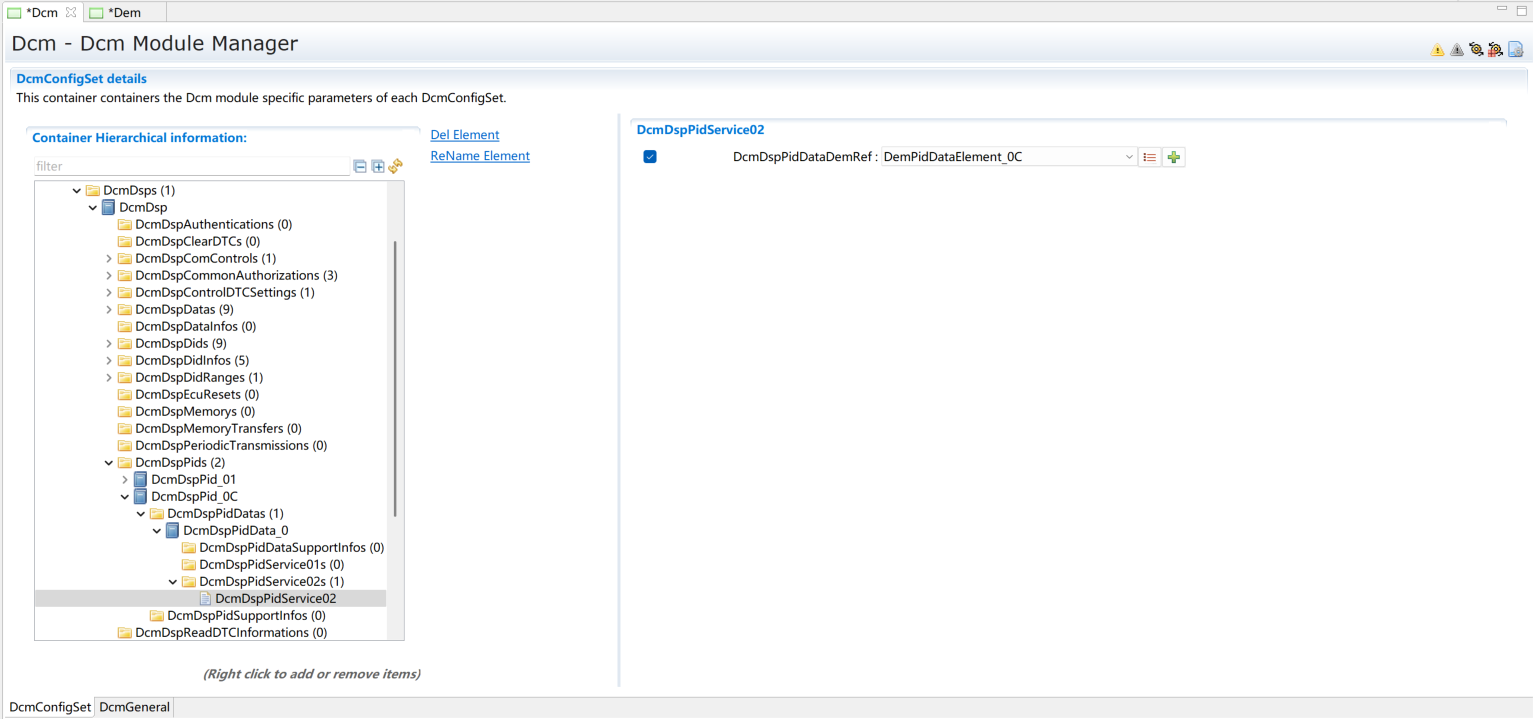This screenshot has height=719, width=1533.
Task: Expand the DcmDspPid_01 tree node
Action: [x=125, y=480]
